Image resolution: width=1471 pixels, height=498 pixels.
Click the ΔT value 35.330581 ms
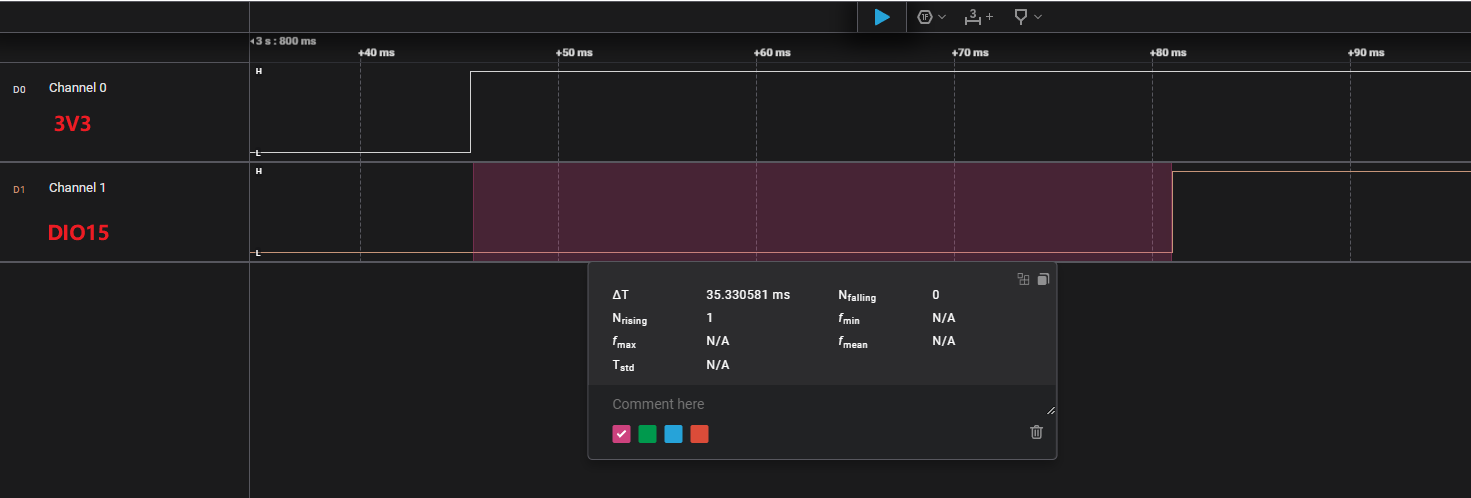click(x=748, y=295)
